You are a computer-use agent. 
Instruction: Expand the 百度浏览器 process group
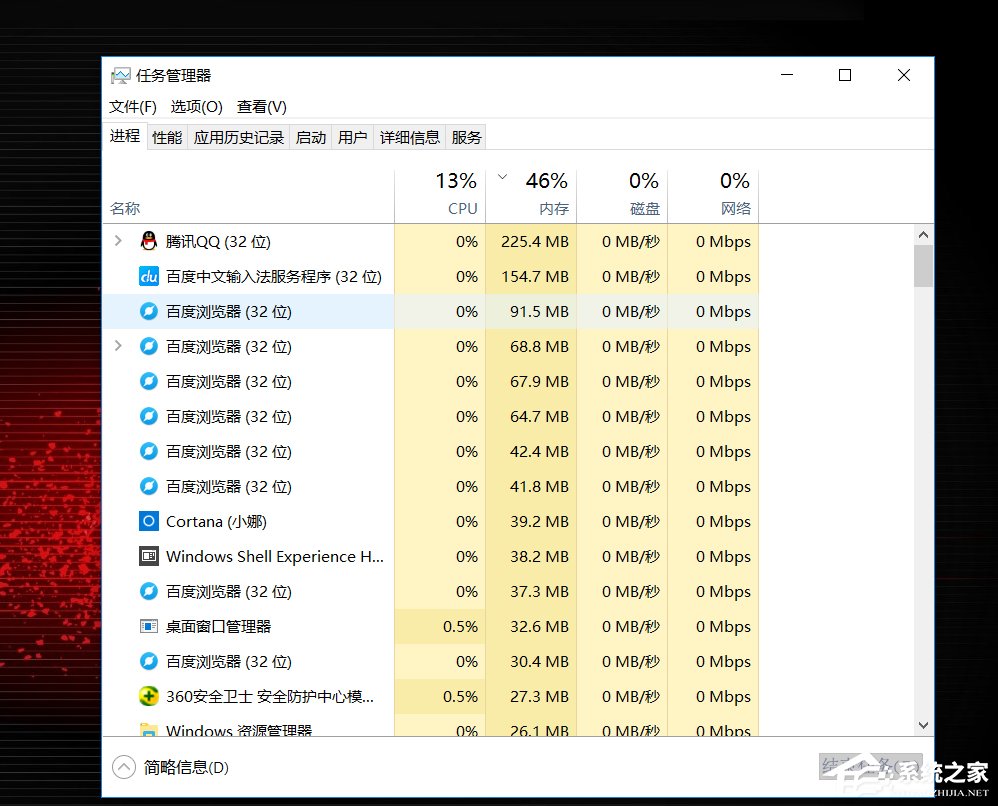(117, 346)
